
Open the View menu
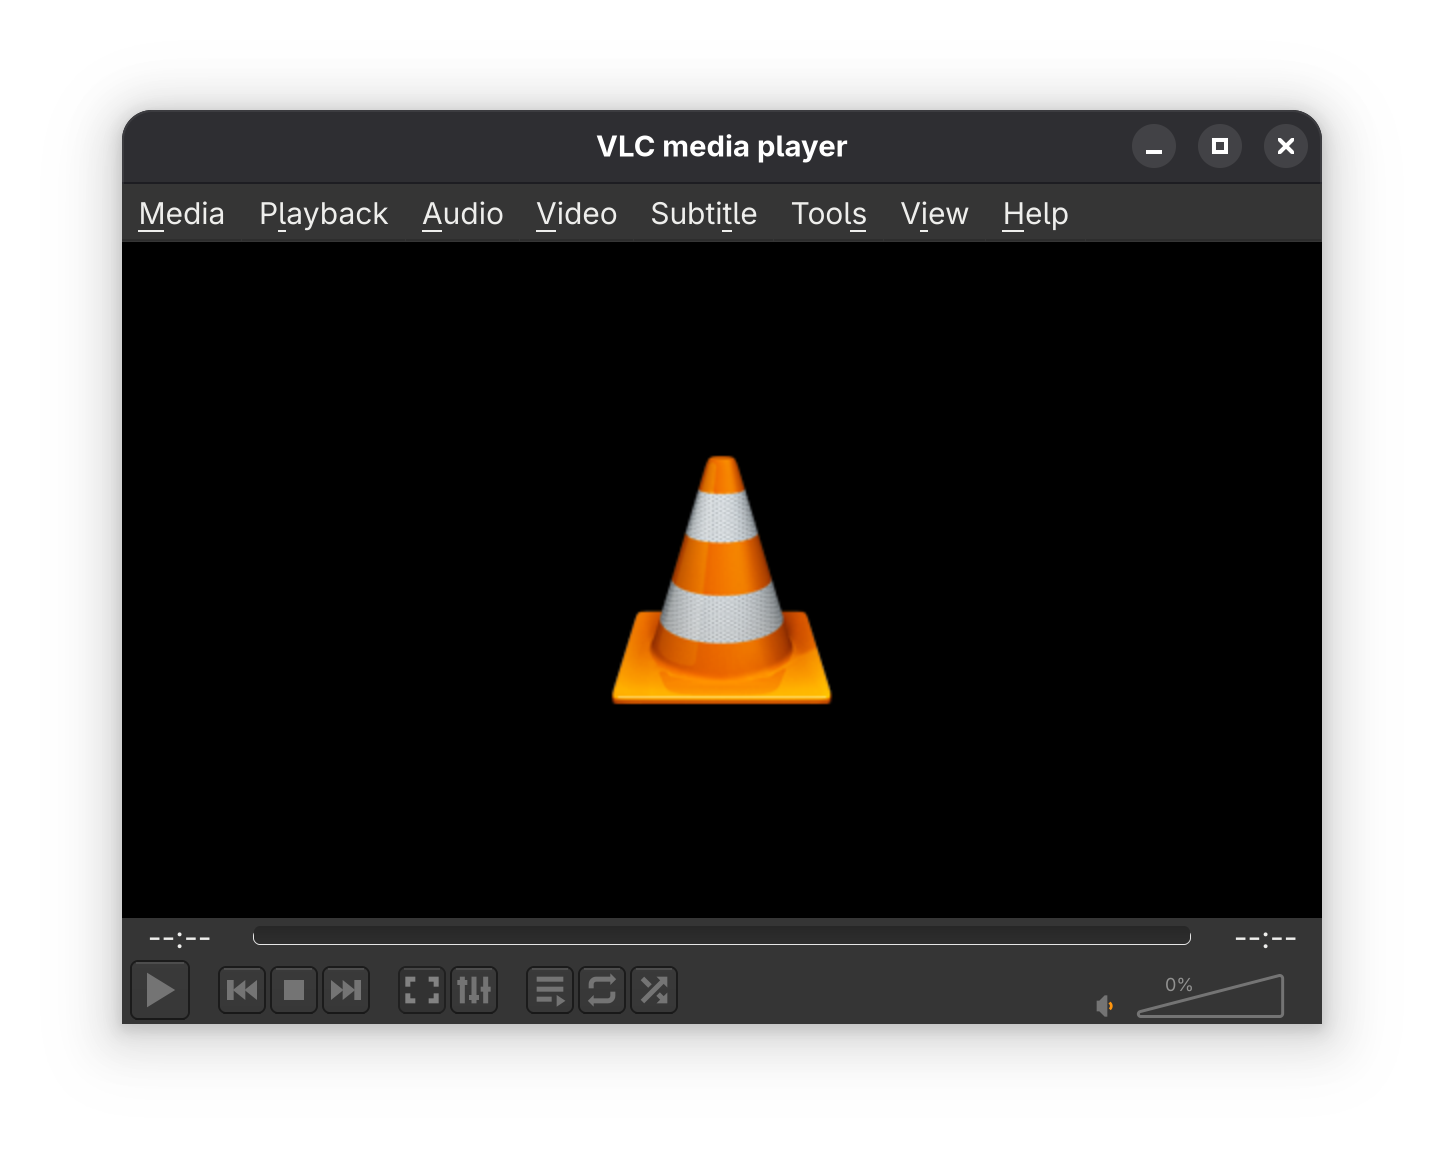(935, 214)
